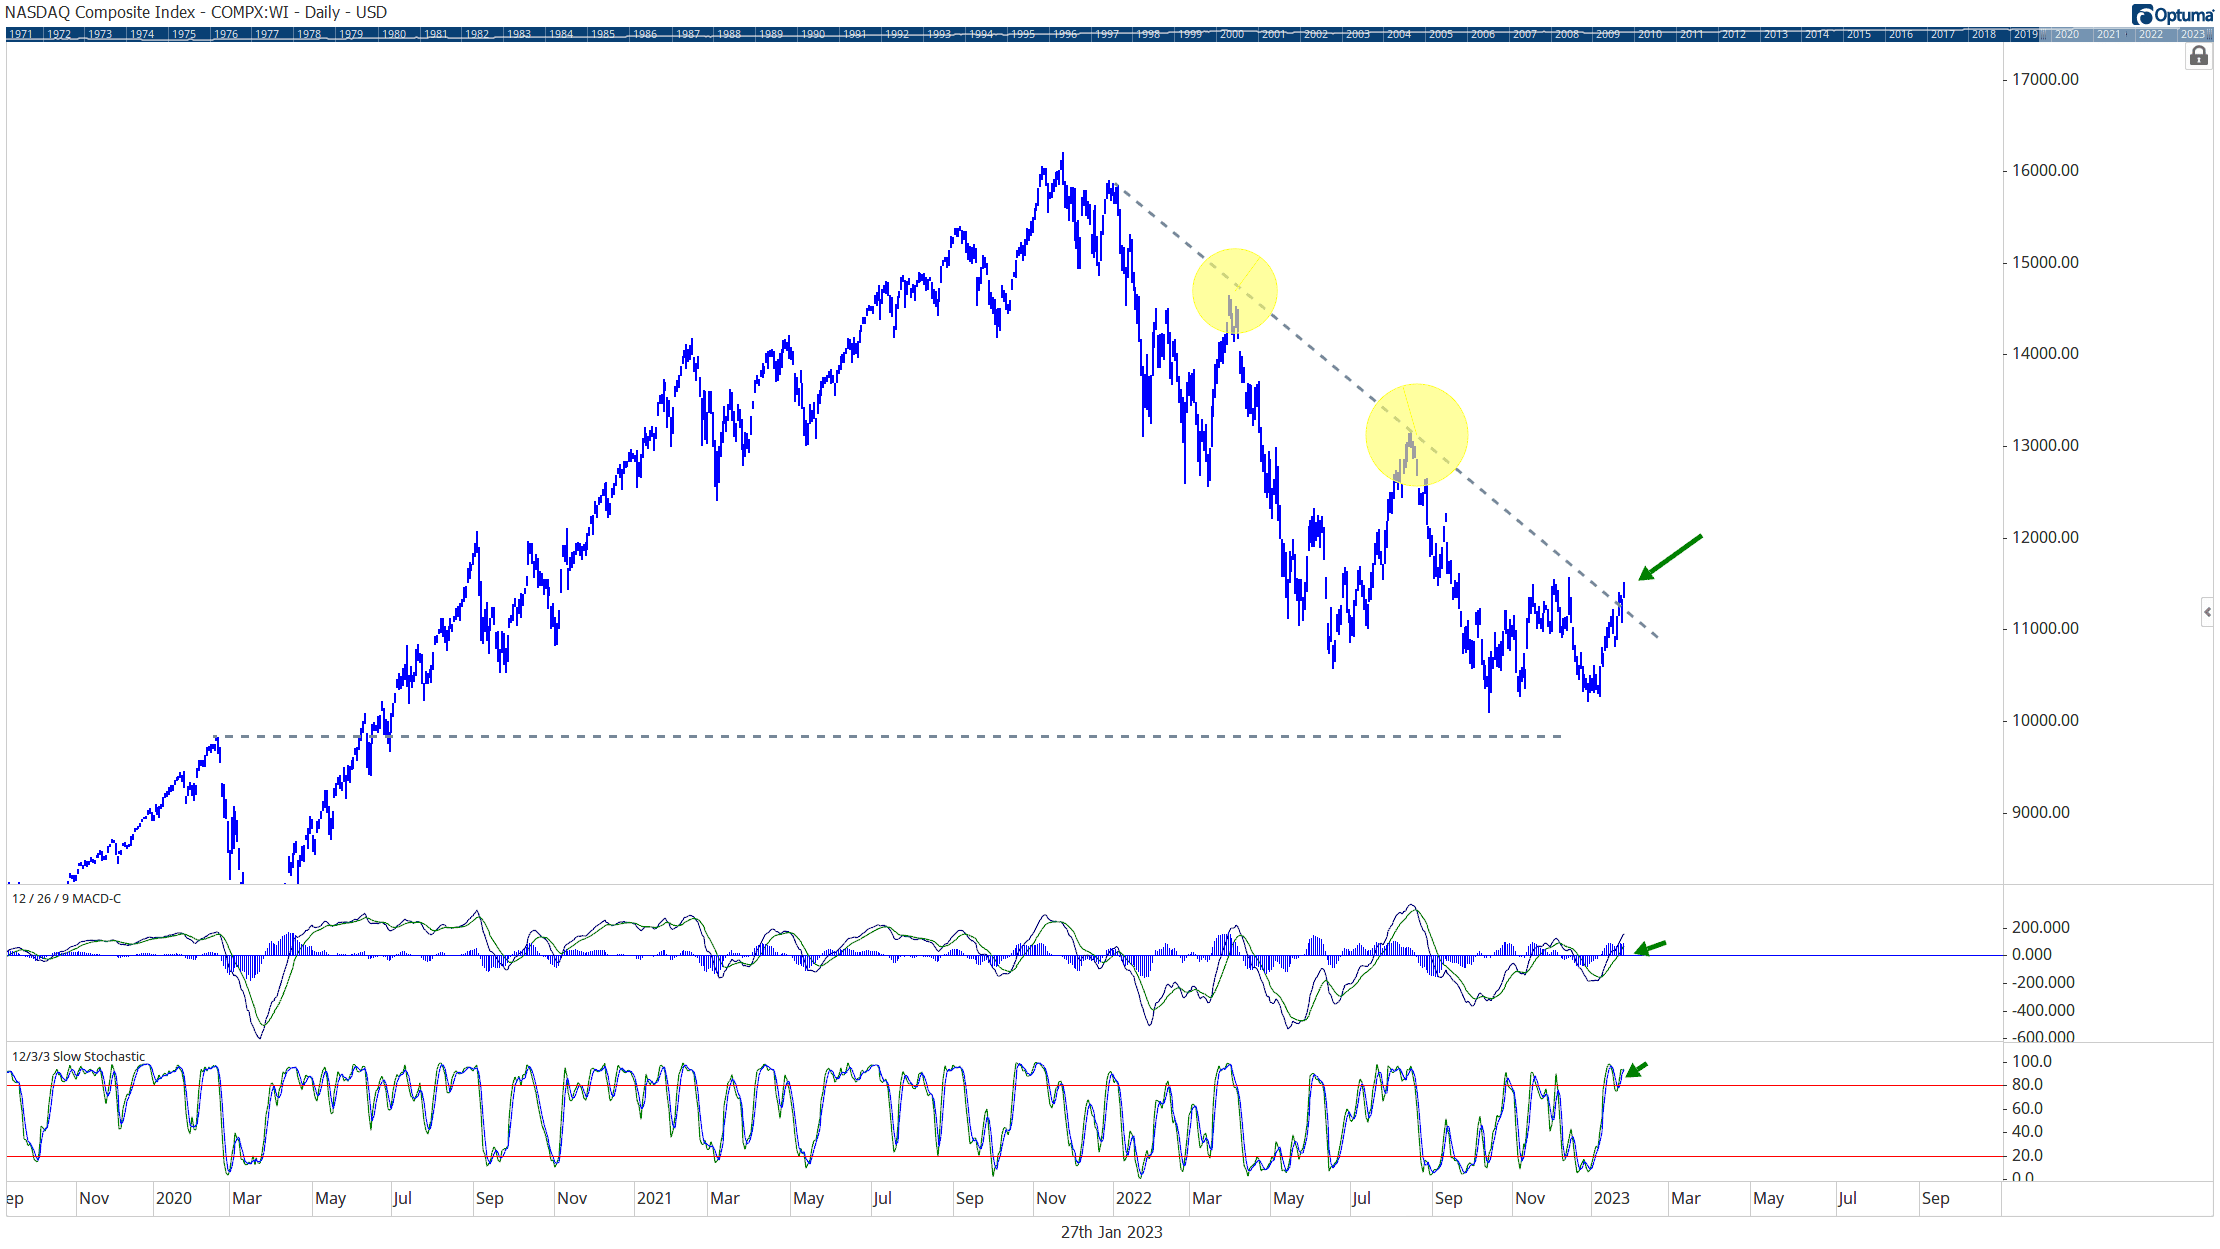Select the 12 / 26 / 9 MACD-C label

pyautogui.click(x=66, y=898)
